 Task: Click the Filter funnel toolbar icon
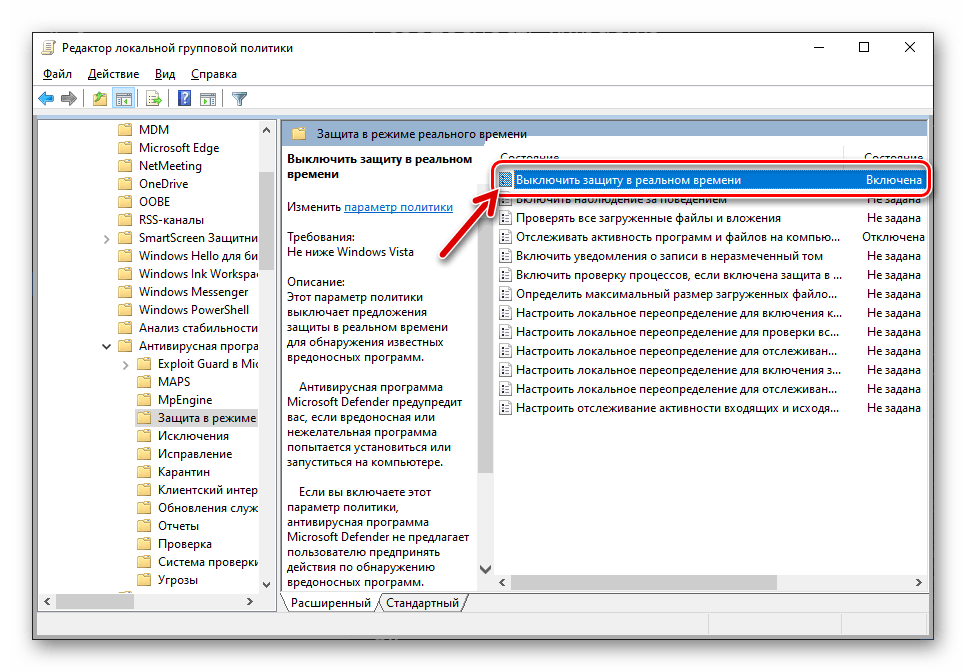[239, 99]
